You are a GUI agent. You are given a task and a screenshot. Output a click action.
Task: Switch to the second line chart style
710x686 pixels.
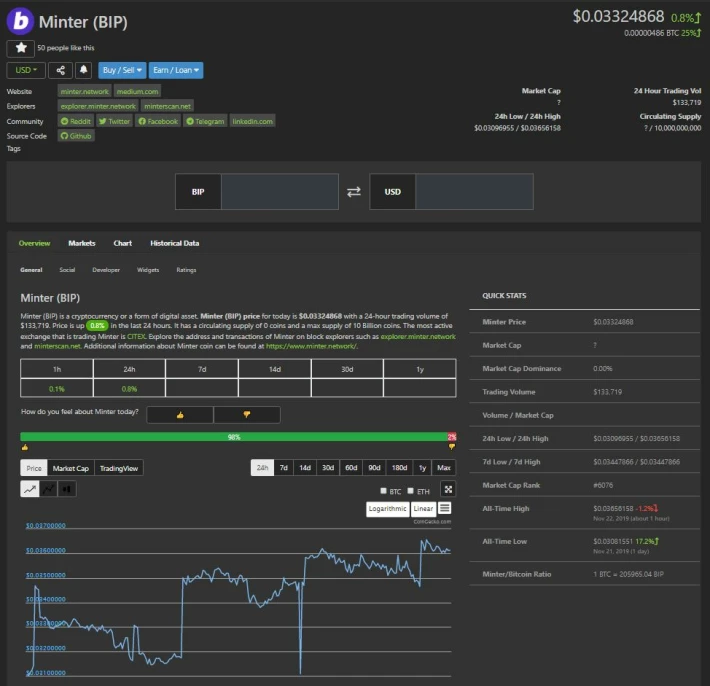[48, 489]
